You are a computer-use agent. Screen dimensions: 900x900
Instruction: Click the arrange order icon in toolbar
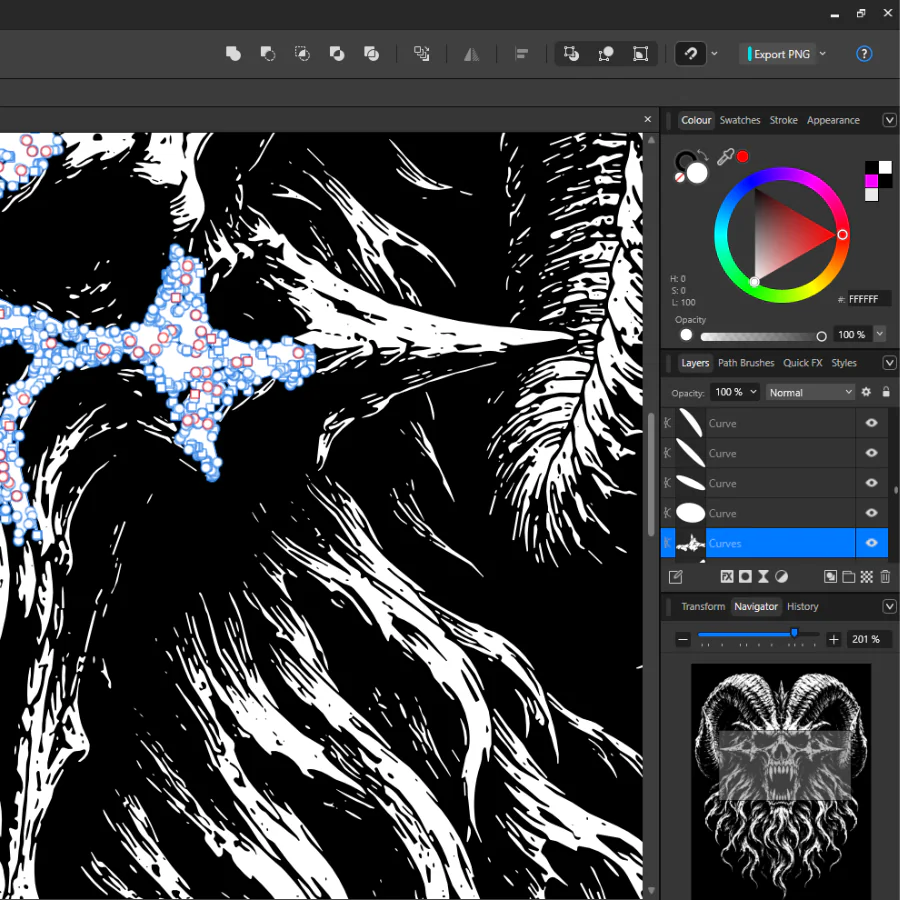(x=422, y=54)
